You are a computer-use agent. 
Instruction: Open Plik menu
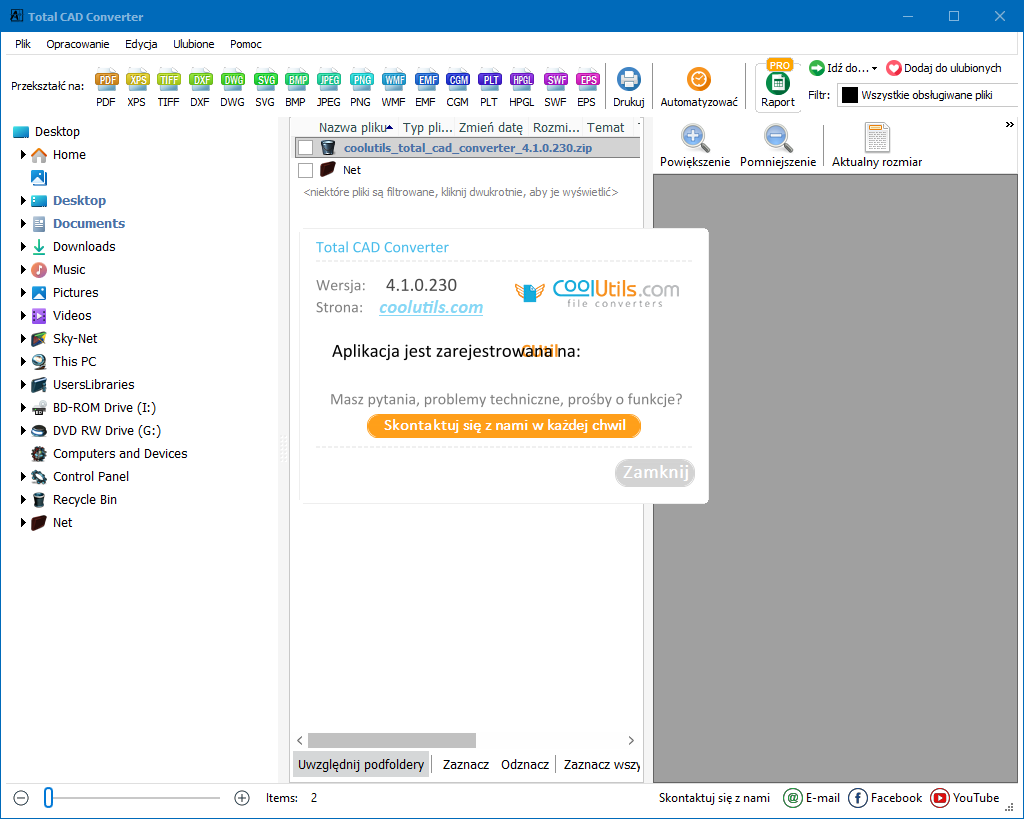23,44
